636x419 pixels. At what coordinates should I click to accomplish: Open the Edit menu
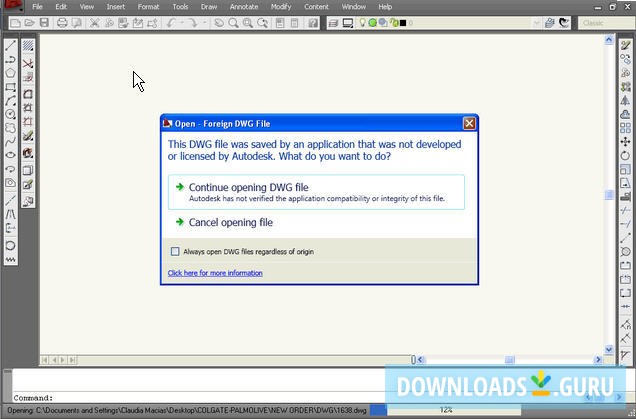[x=61, y=7]
